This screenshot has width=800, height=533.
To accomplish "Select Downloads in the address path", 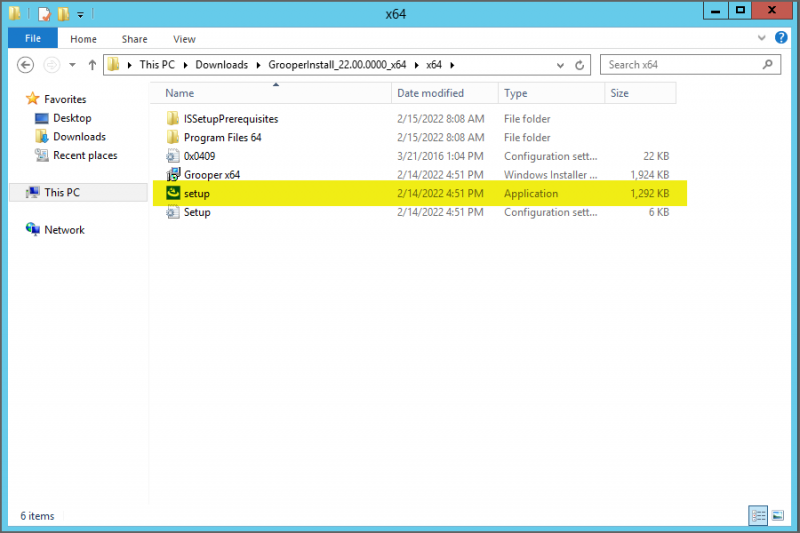I will point(221,65).
